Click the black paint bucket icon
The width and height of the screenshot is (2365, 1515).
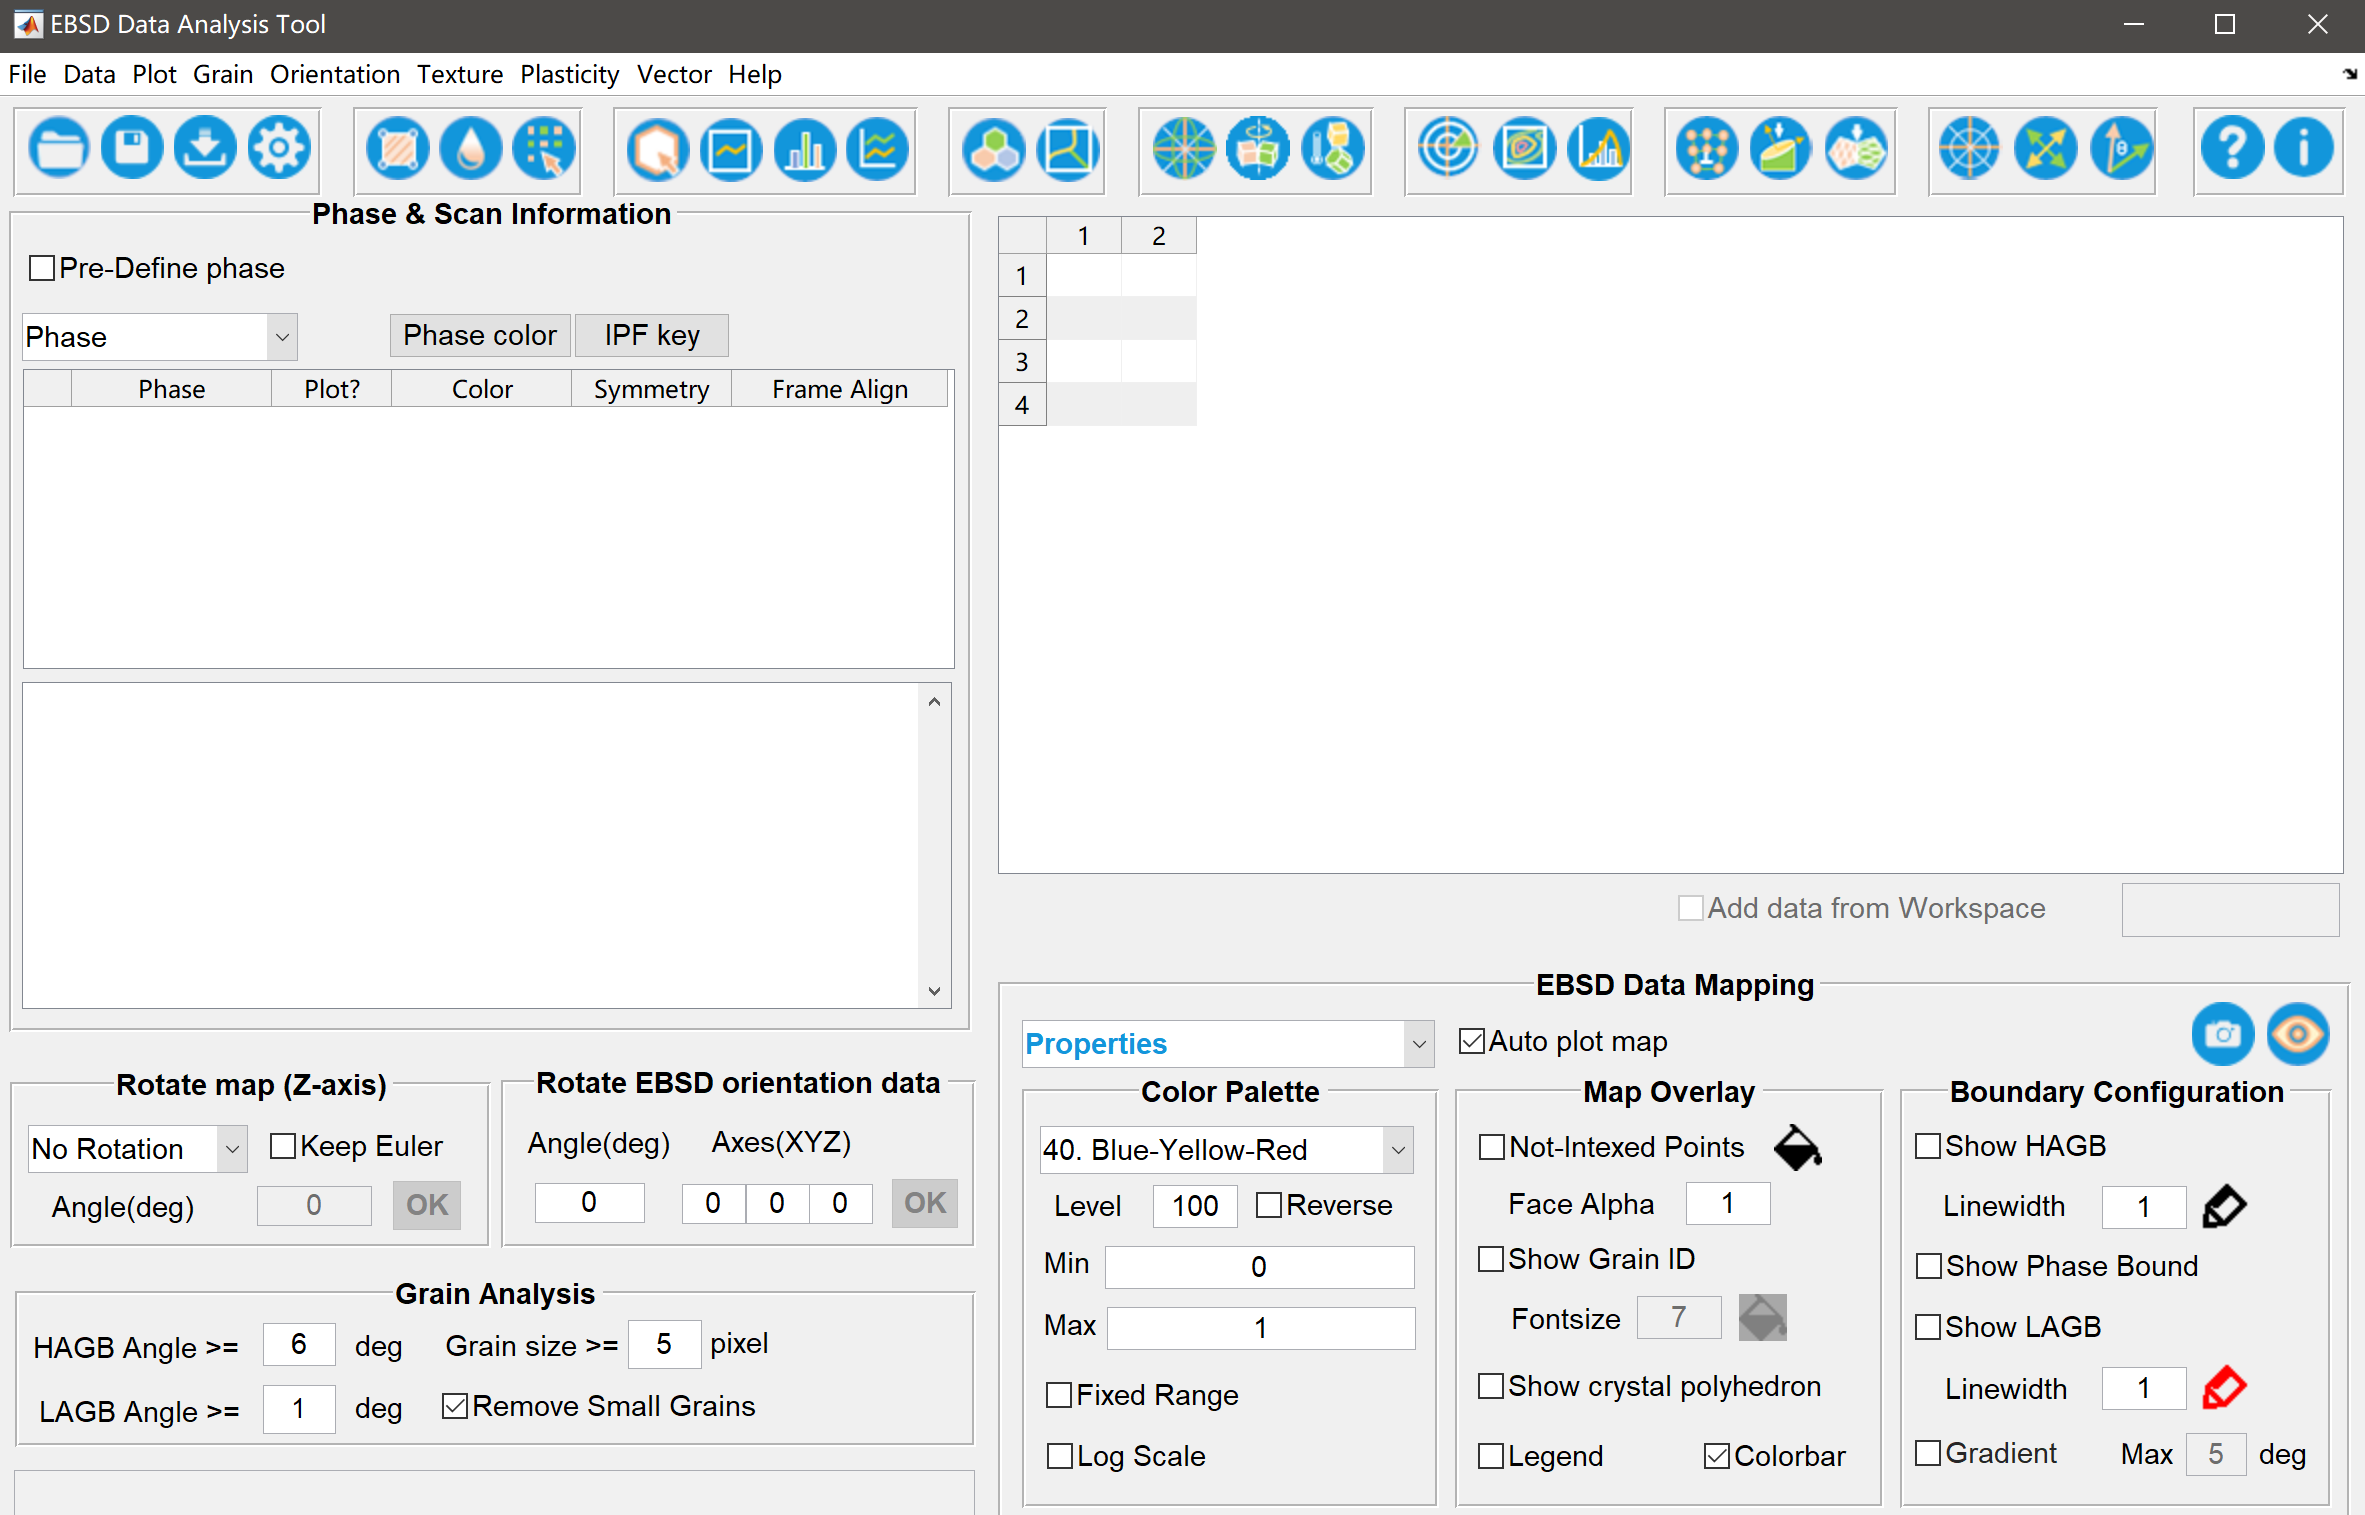point(1797,1147)
